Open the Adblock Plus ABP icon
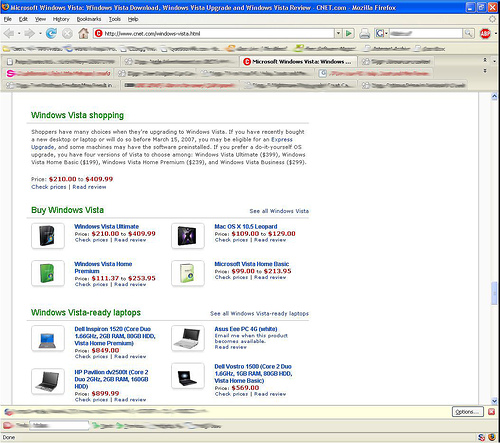 [x=485, y=33]
